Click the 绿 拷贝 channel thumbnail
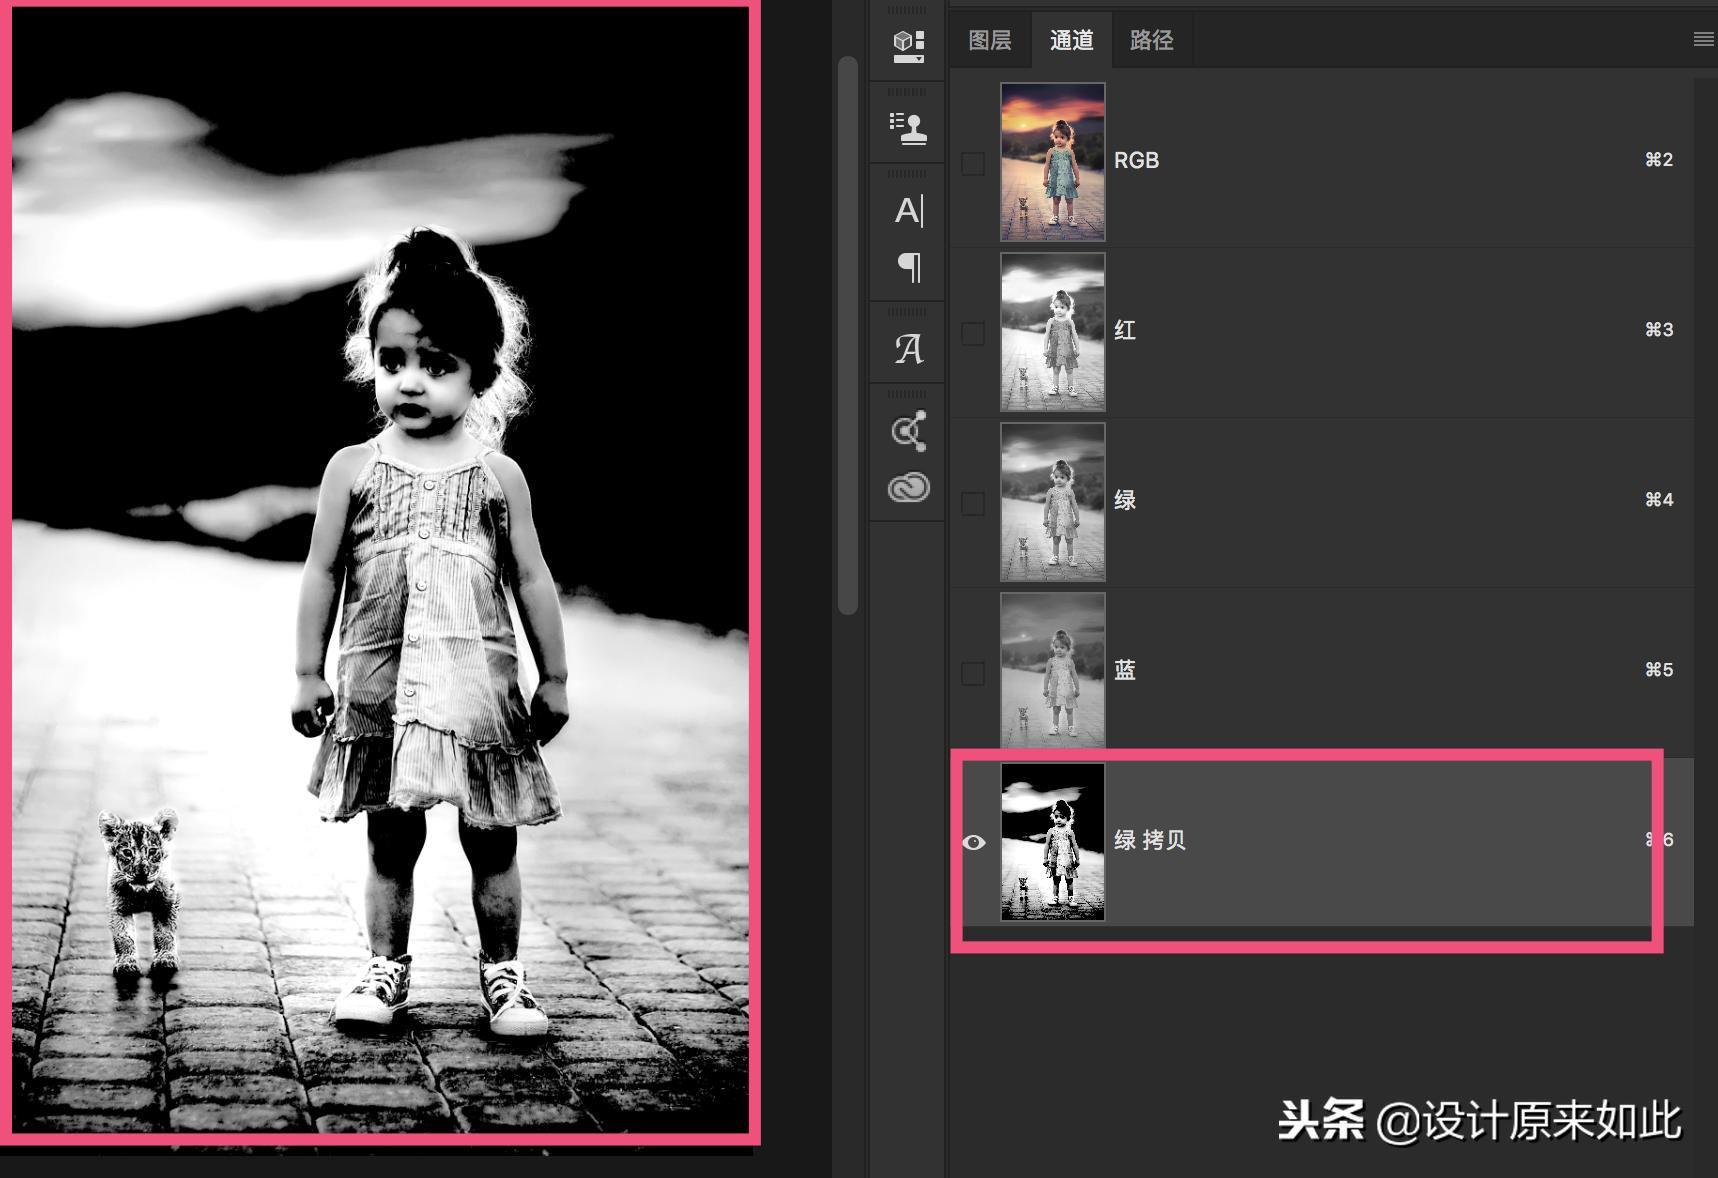 (x=1052, y=841)
